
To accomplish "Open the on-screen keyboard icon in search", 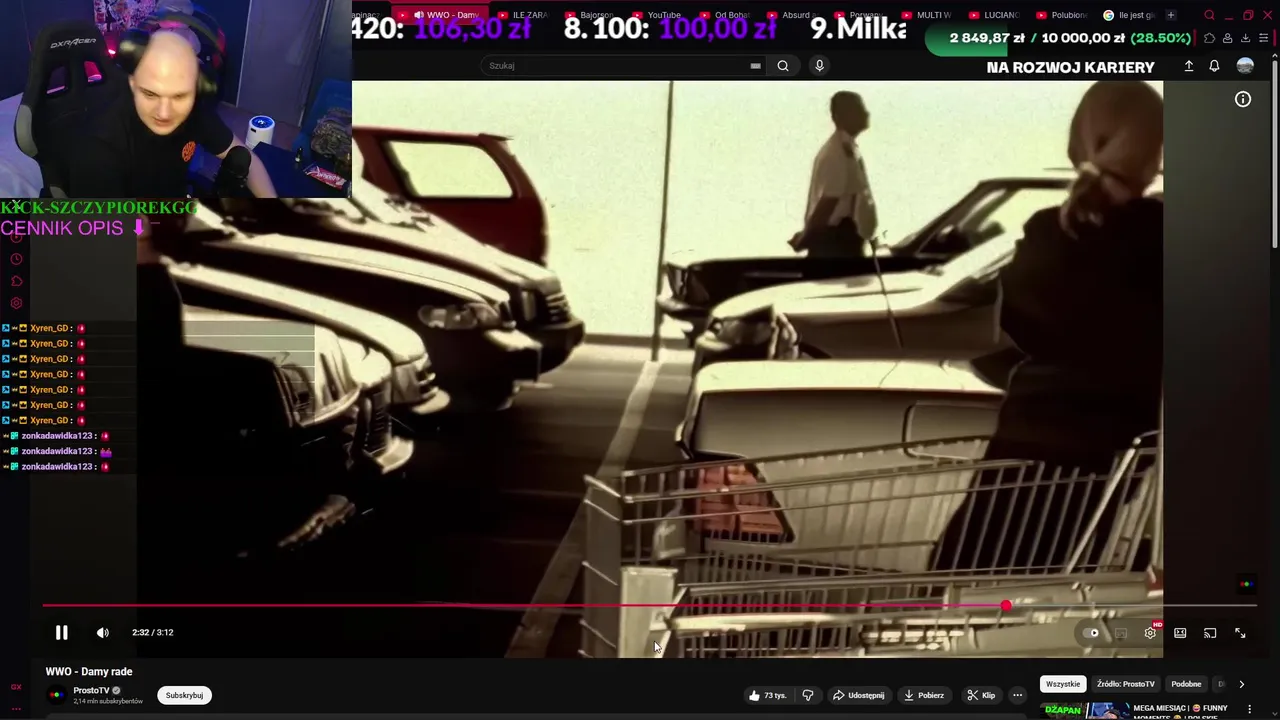I will [x=755, y=65].
